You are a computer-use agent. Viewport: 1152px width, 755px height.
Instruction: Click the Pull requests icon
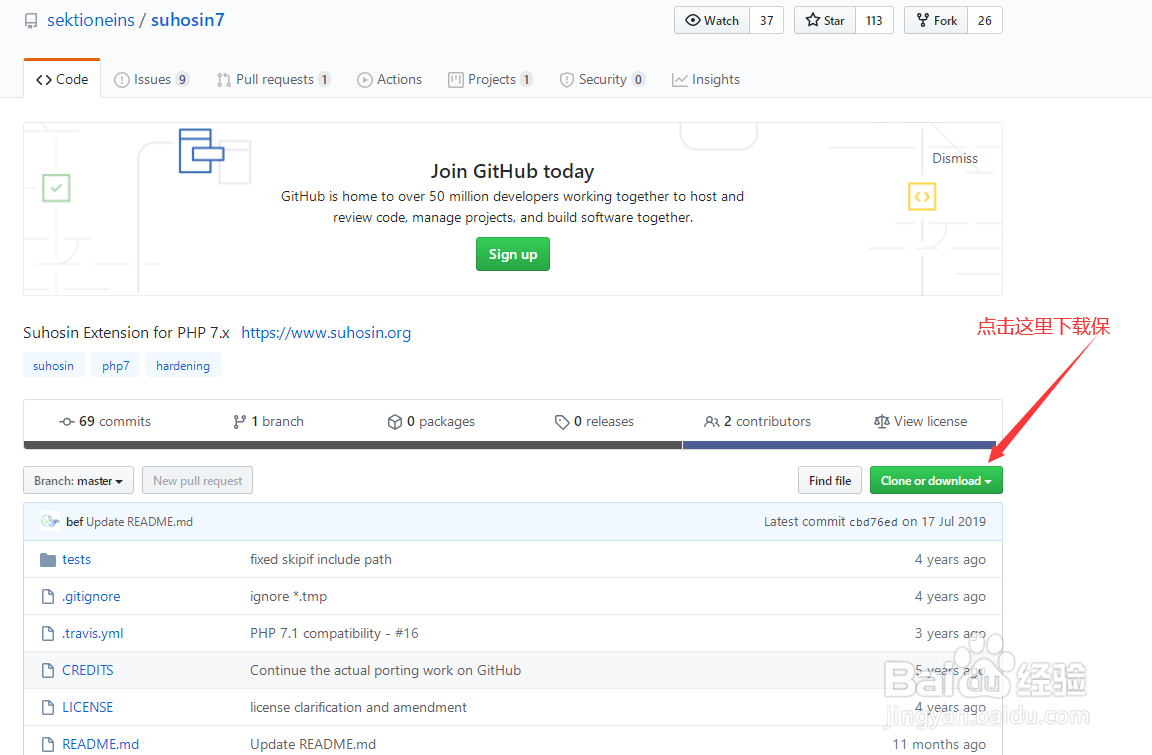(x=223, y=79)
